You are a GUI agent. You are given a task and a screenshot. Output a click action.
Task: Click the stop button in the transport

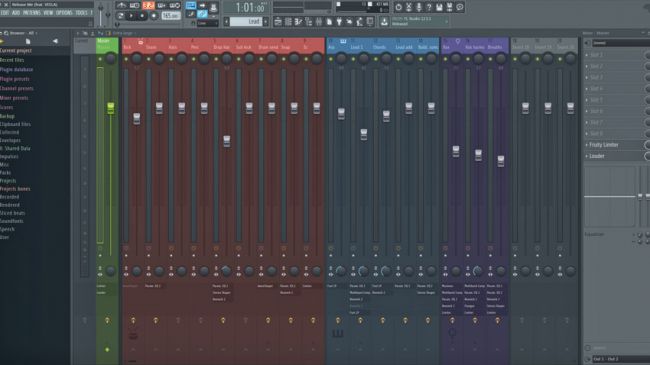(142, 16)
